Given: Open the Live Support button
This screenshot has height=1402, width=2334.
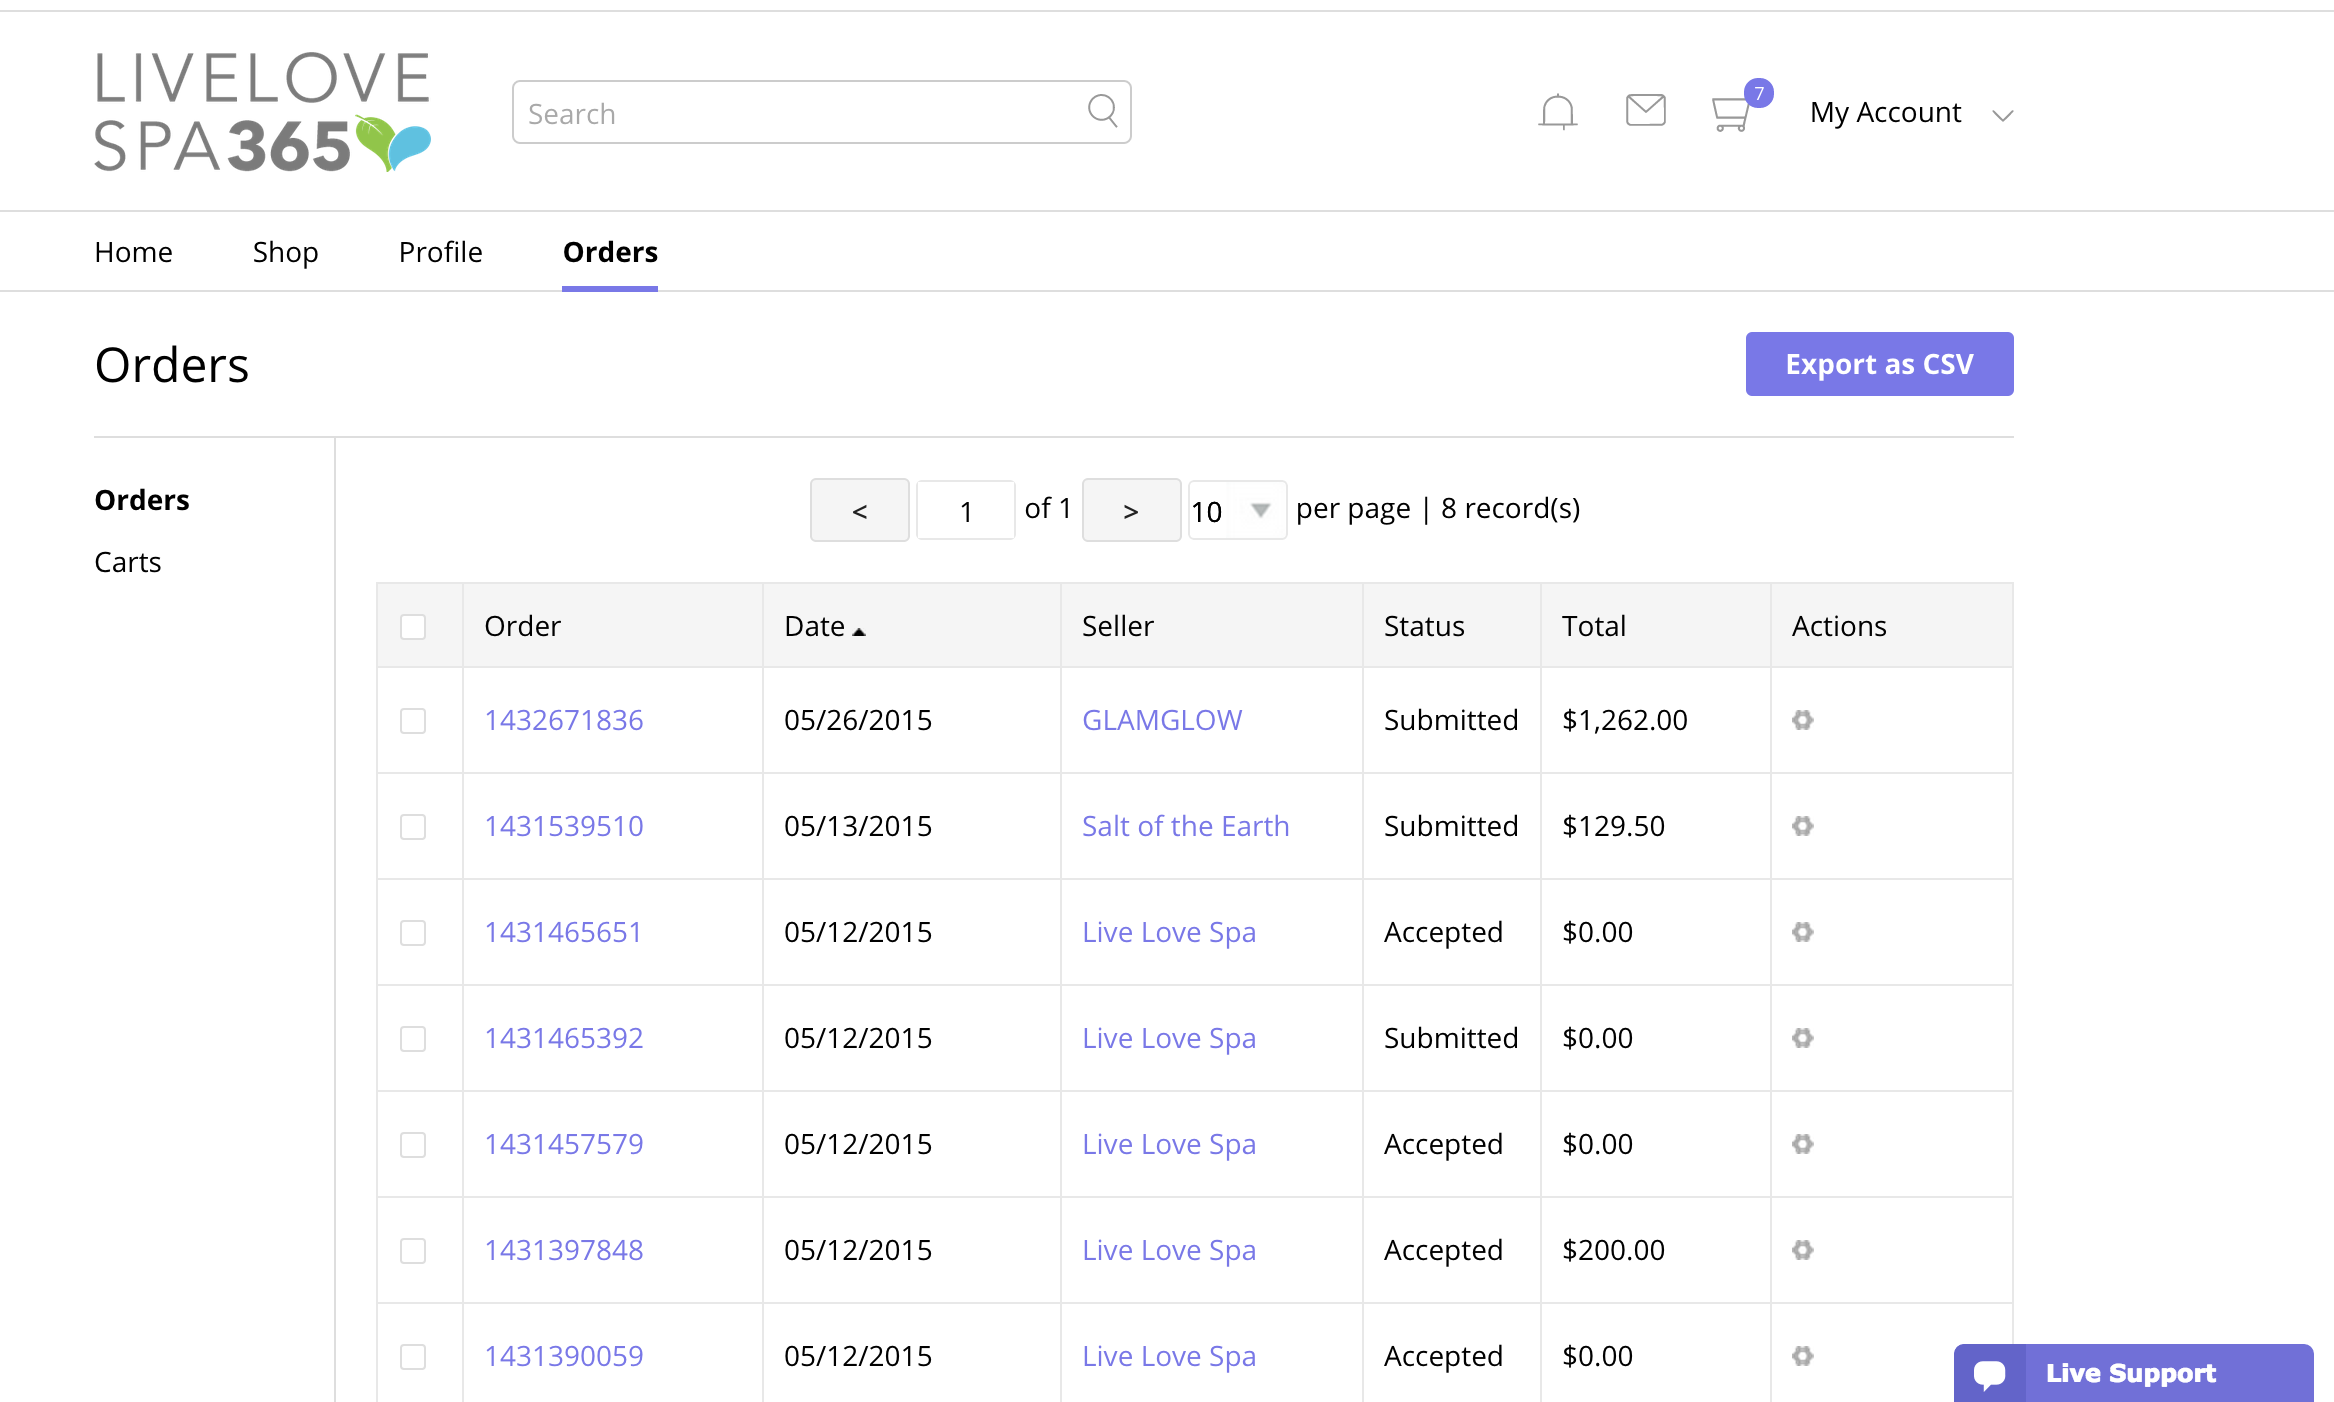Looking at the screenshot, I should coord(2133,1373).
